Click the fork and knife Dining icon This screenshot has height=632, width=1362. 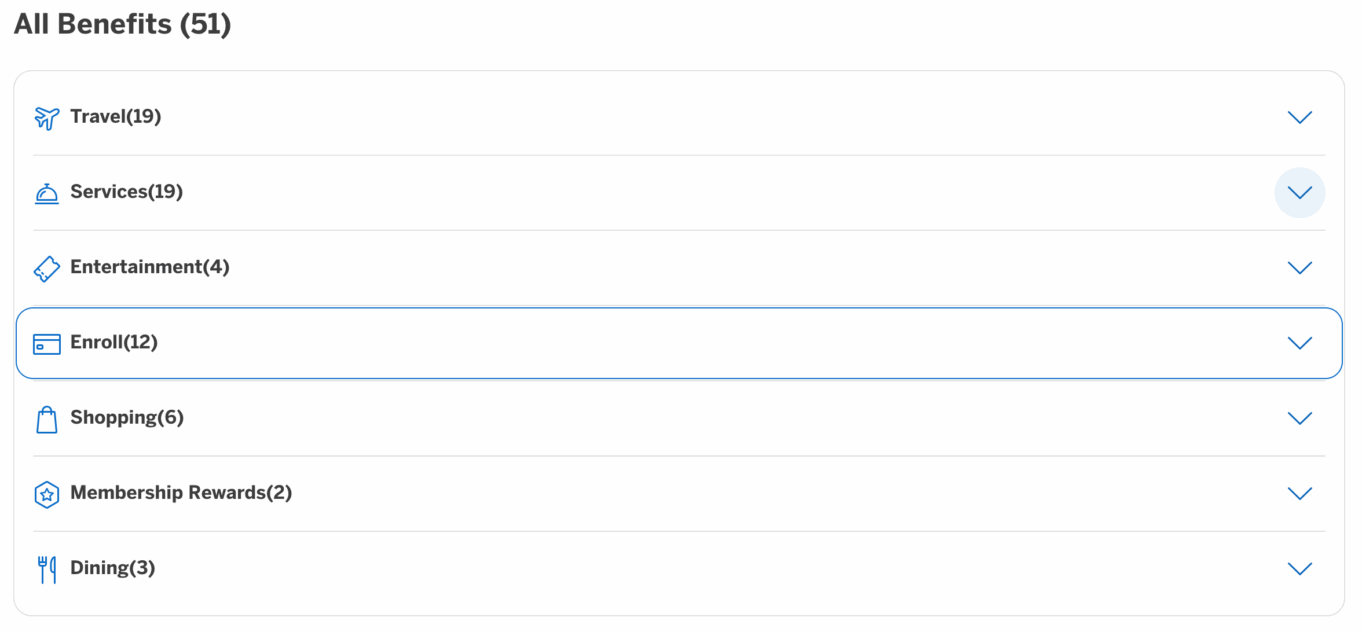(47, 569)
